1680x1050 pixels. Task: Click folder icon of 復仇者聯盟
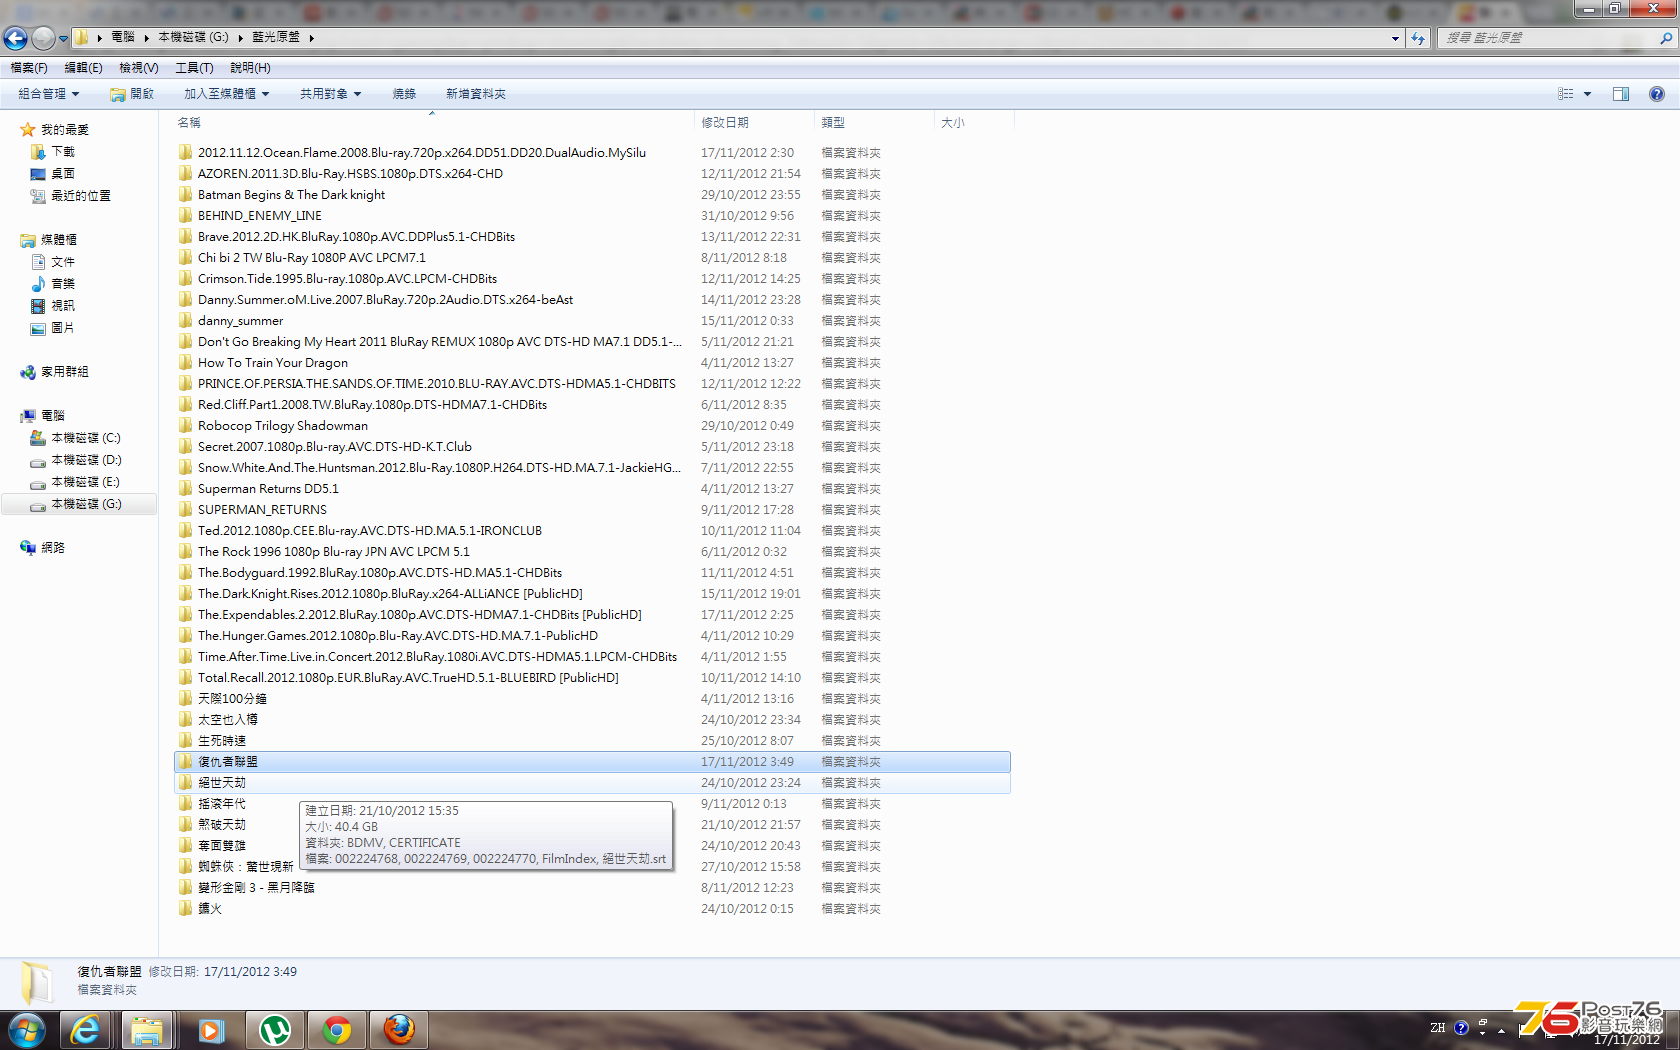click(185, 761)
